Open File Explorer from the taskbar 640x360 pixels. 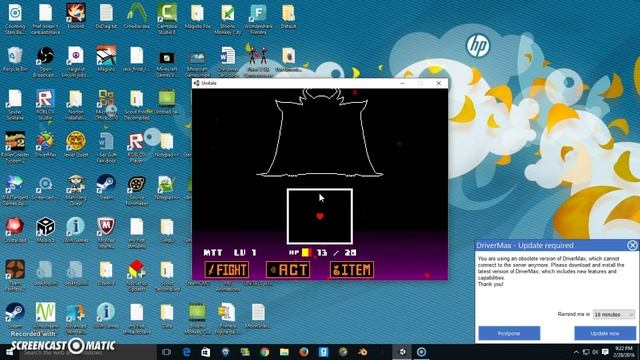(284, 352)
